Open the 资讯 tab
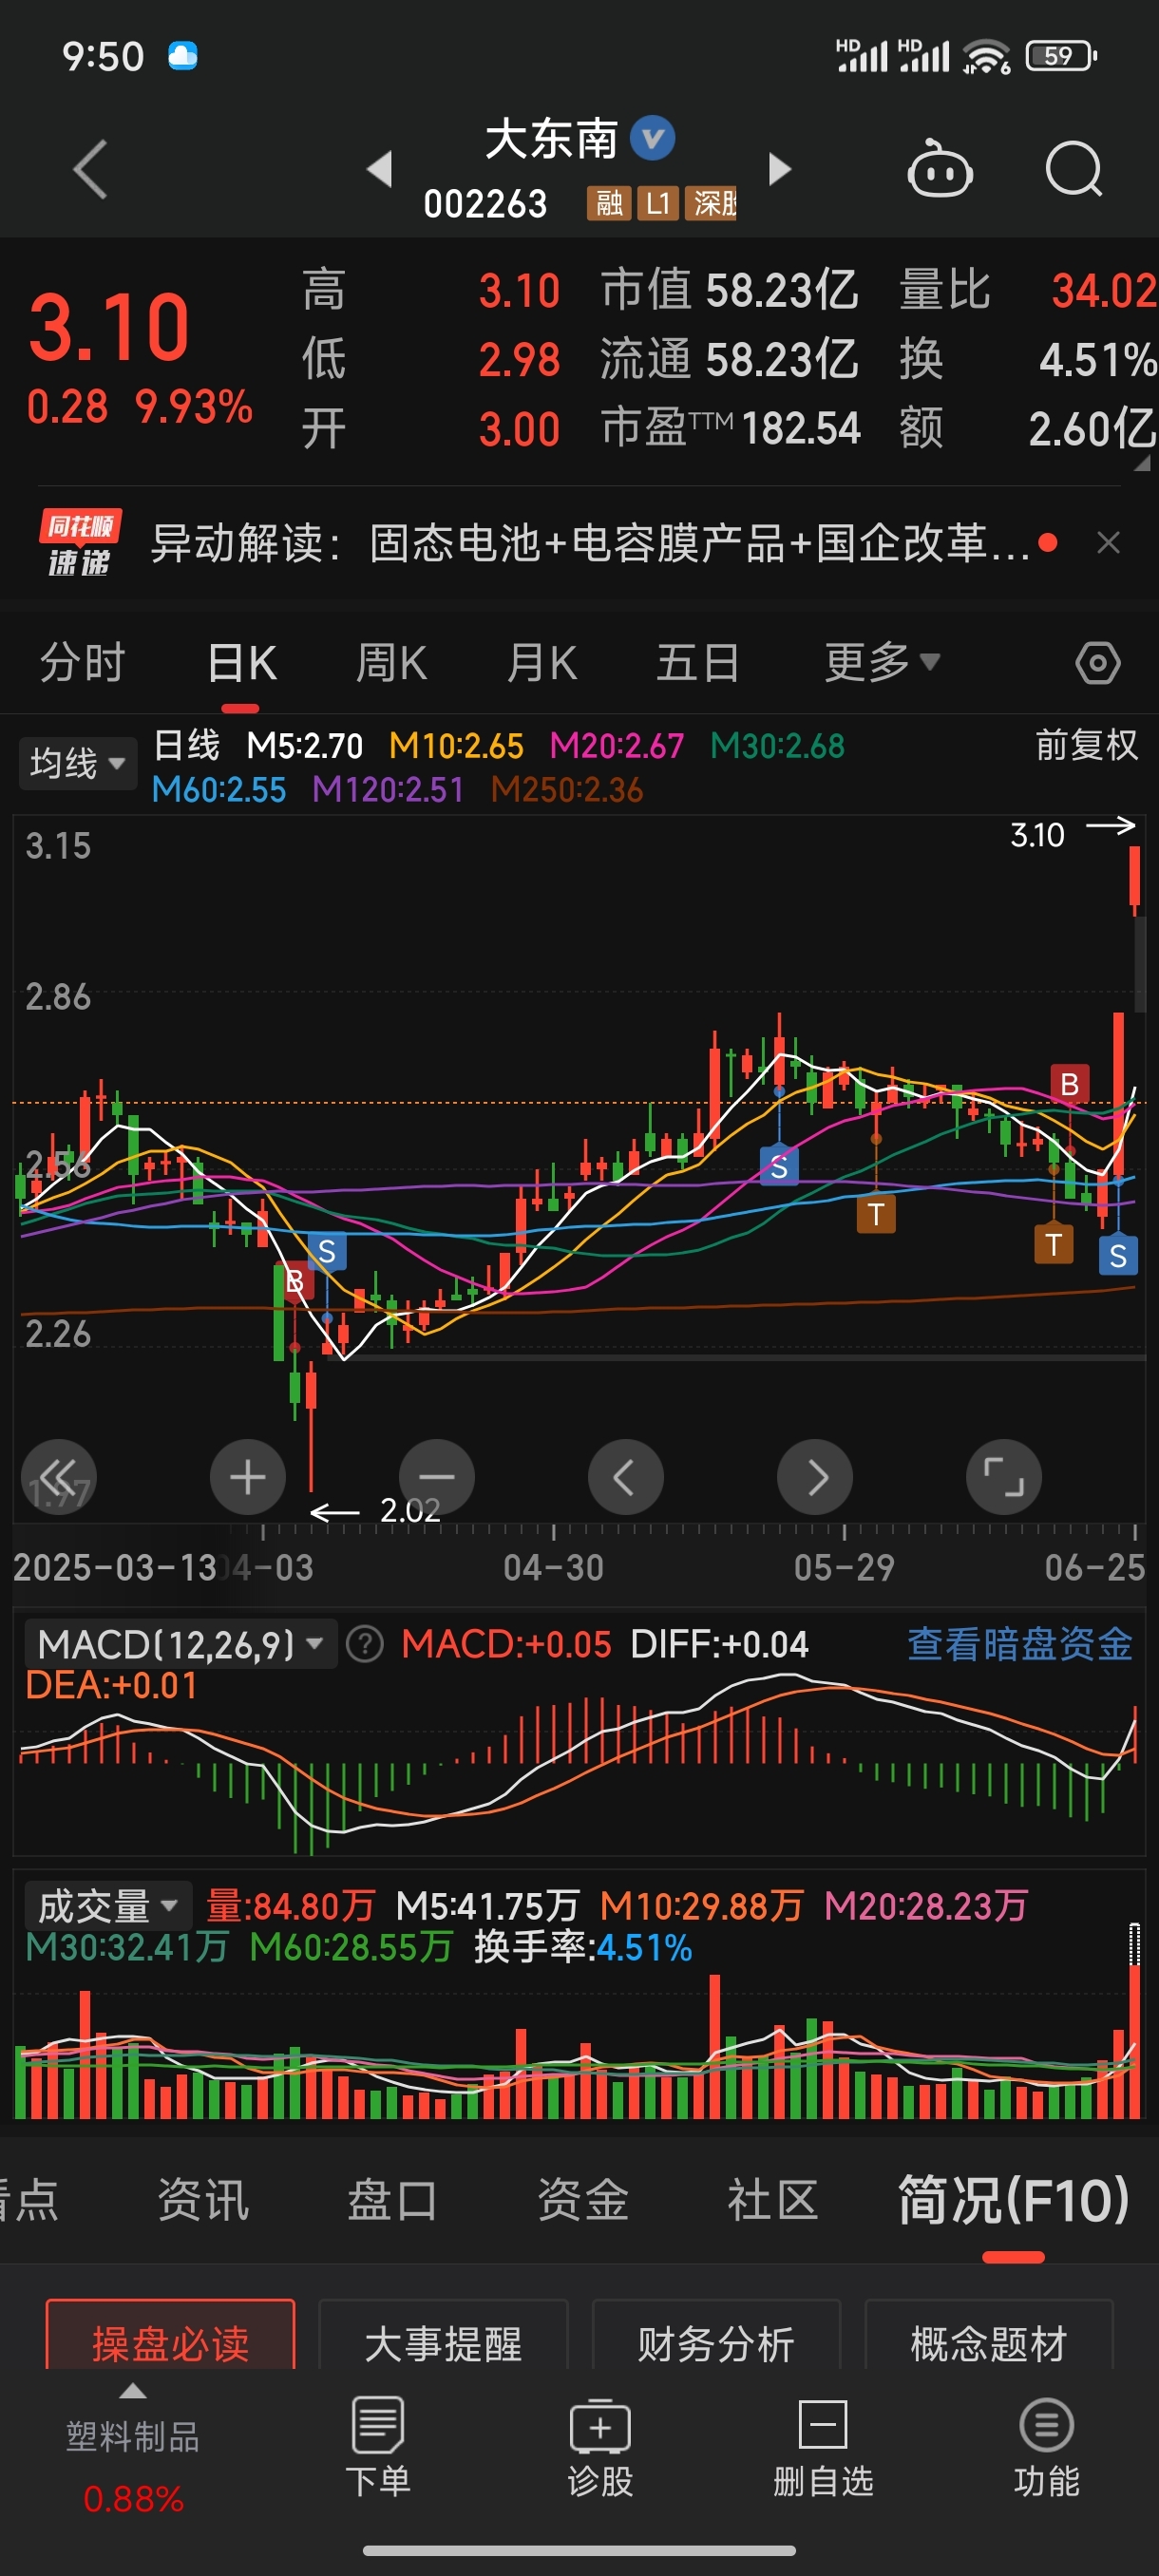This screenshot has height=2576, width=1159. [x=203, y=2200]
